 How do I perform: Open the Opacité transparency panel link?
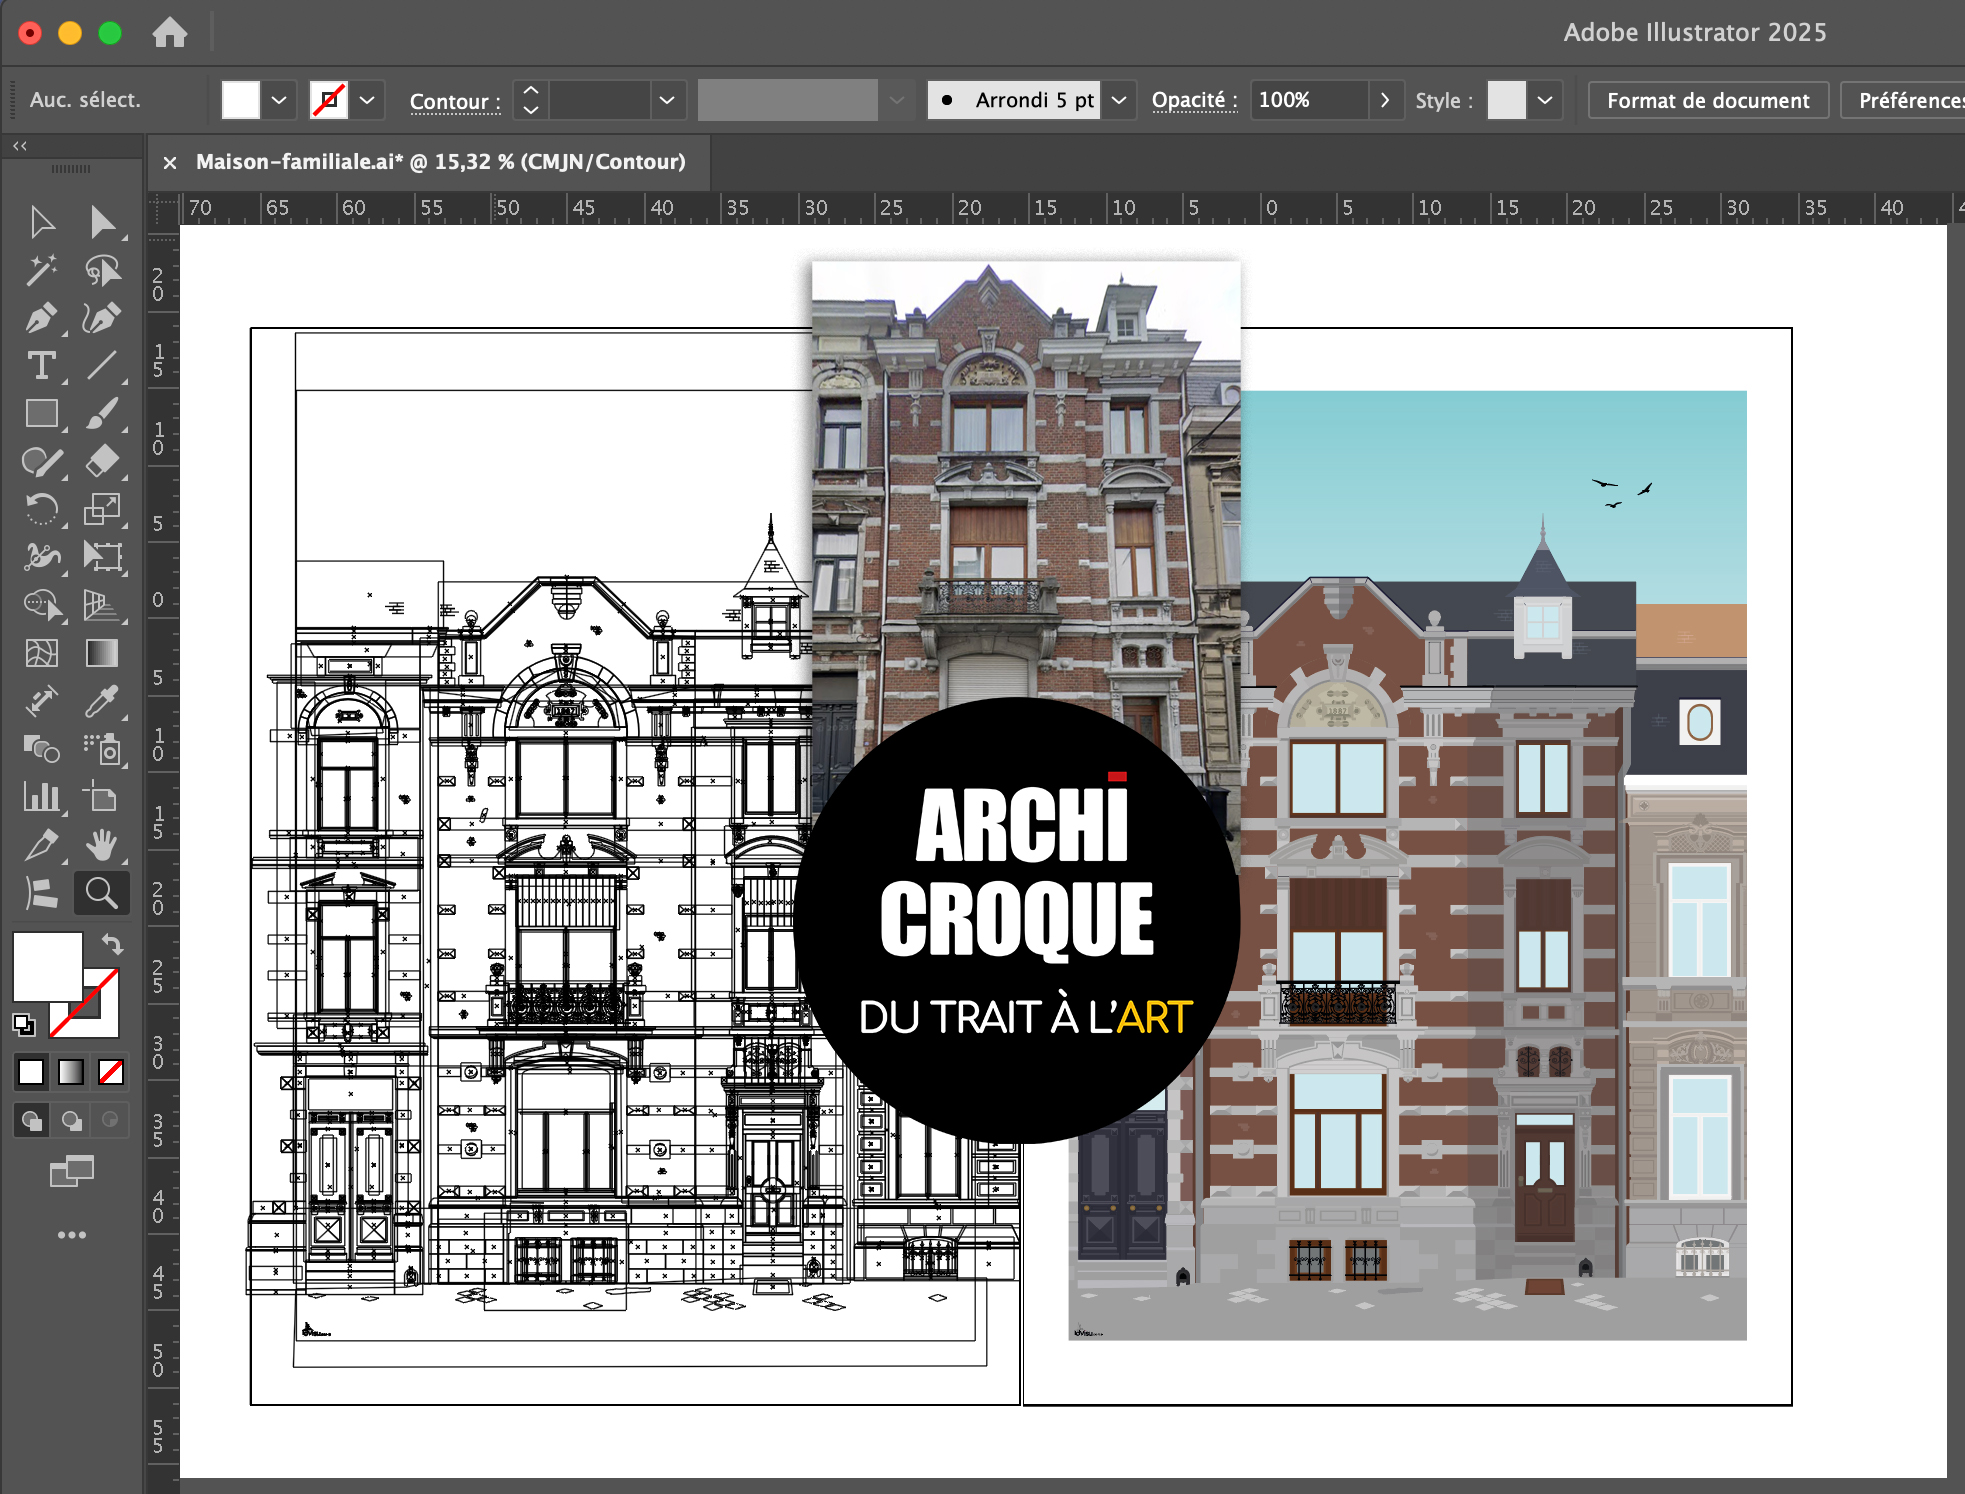click(1194, 100)
